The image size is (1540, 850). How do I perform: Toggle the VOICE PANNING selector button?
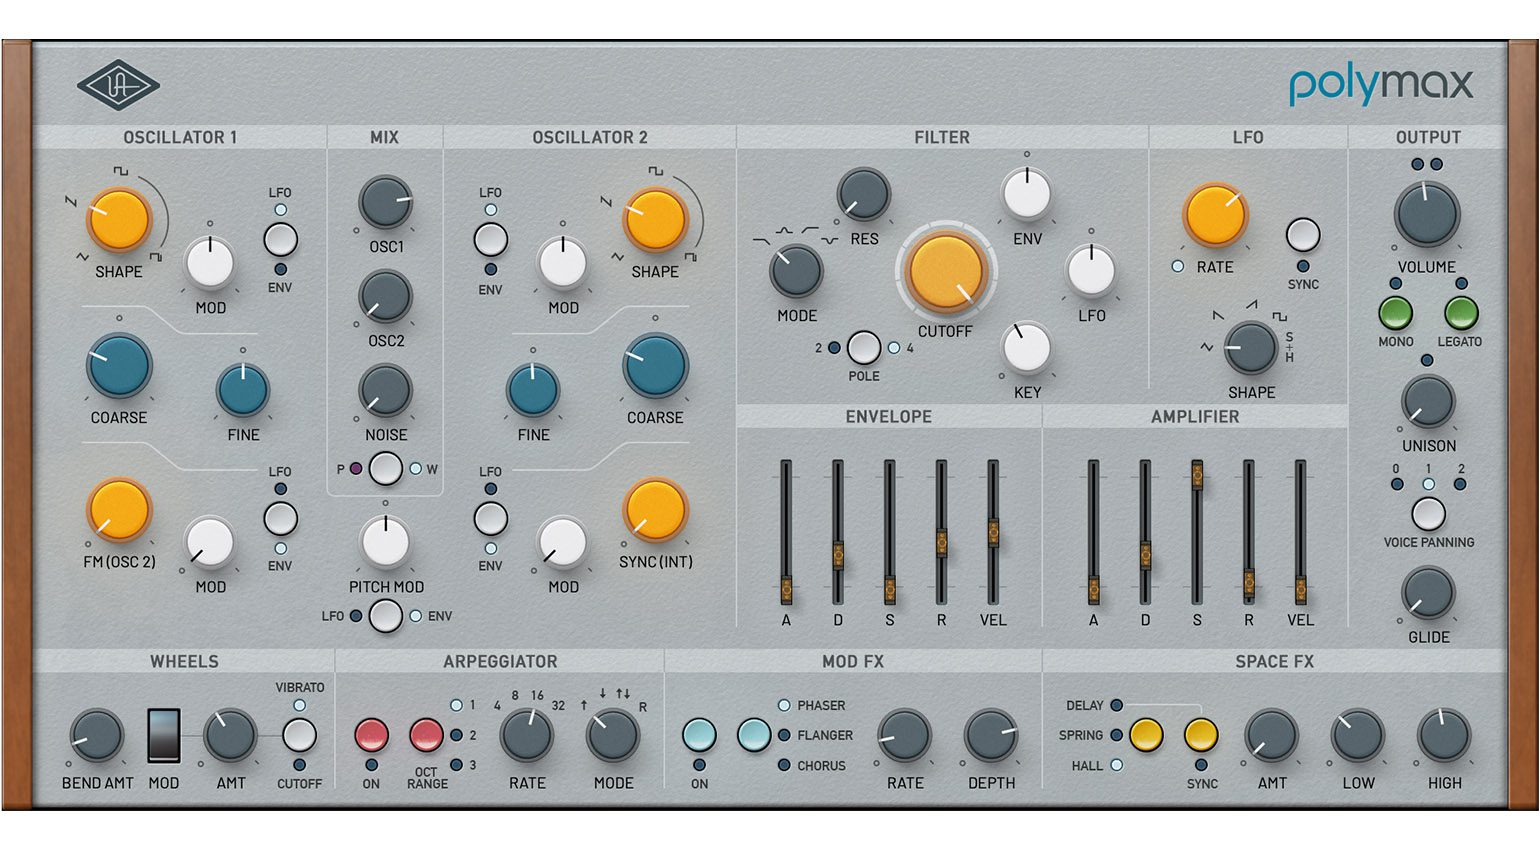coord(1428,514)
